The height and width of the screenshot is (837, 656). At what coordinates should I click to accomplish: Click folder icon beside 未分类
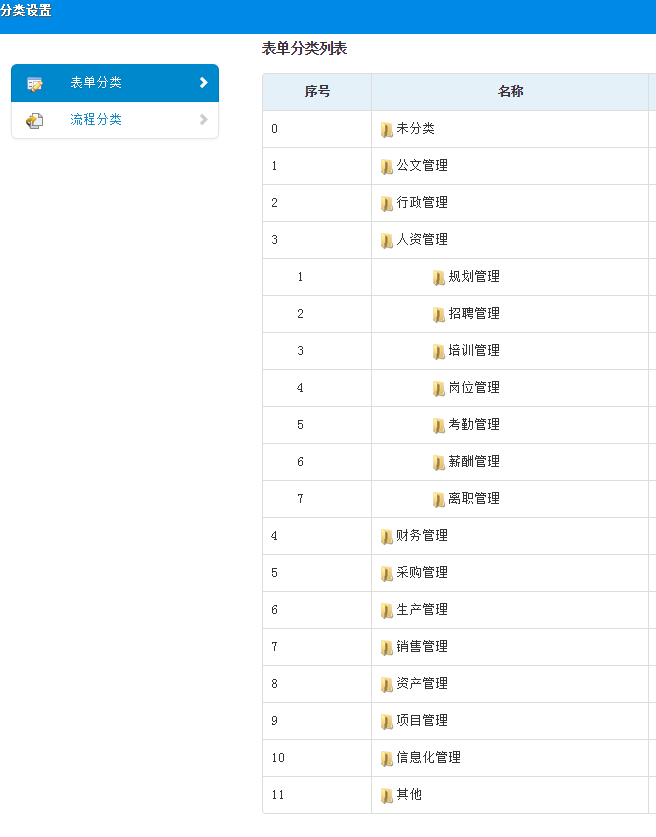[x=386, y=130]
